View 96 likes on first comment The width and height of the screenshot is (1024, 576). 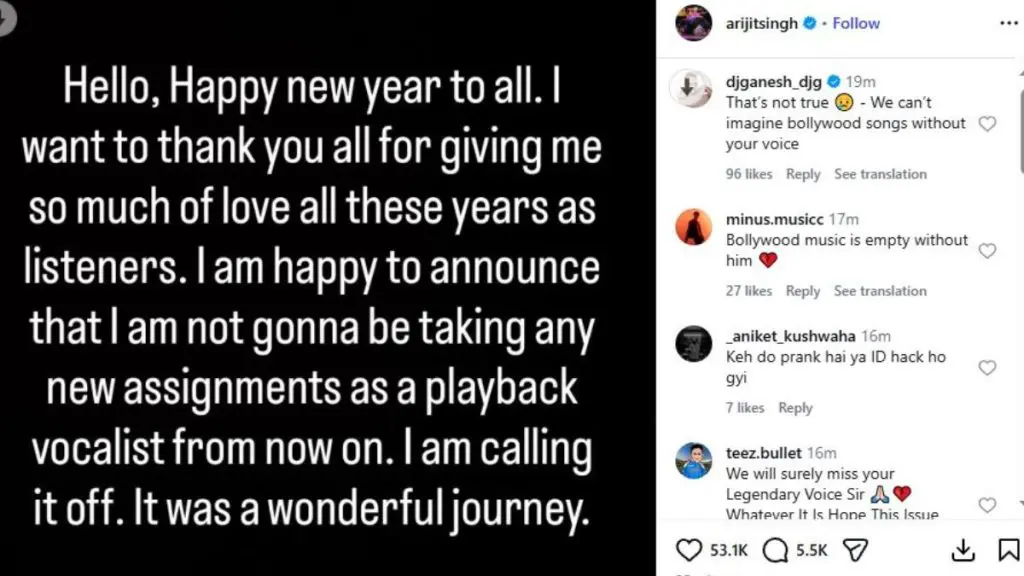749,174
